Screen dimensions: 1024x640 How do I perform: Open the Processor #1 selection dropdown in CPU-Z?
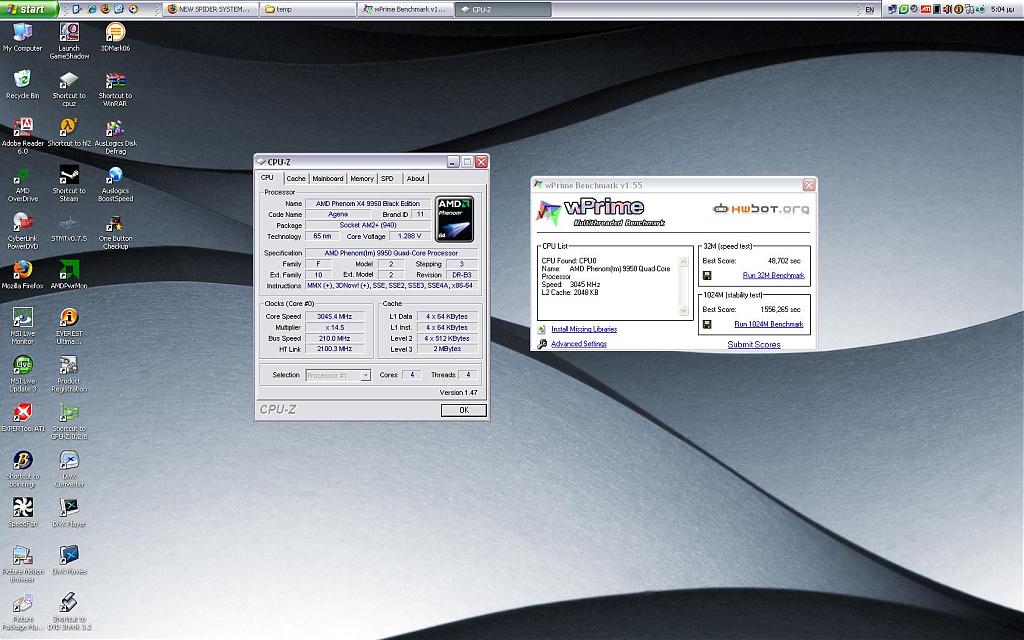[338, 375]
